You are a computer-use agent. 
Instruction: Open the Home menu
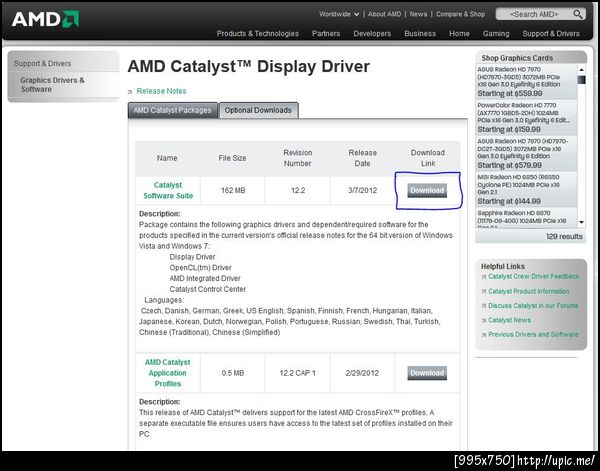(x=459, y=34)
